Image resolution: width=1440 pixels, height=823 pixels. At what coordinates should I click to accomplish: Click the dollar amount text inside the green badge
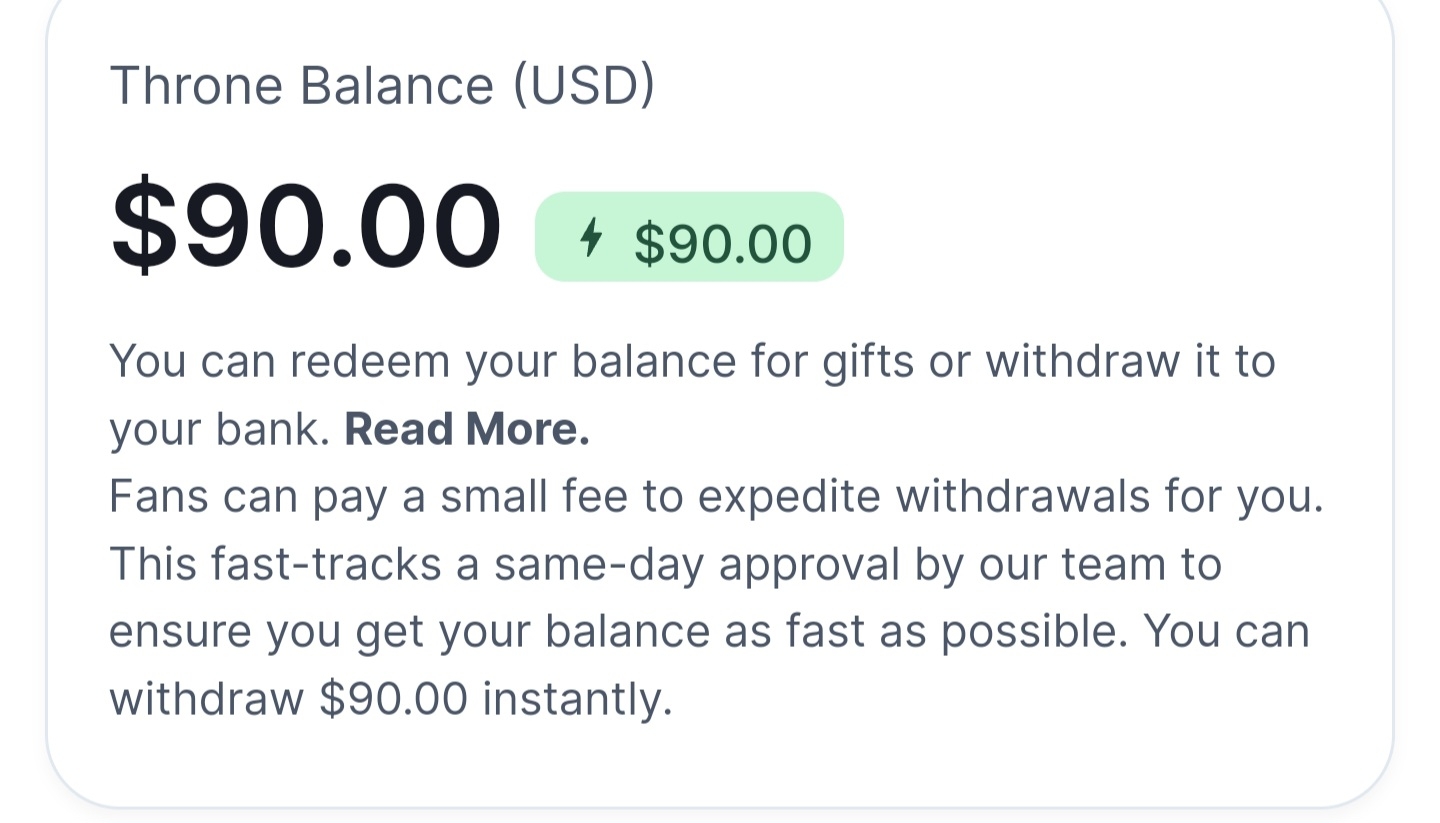tap(722, 243)
